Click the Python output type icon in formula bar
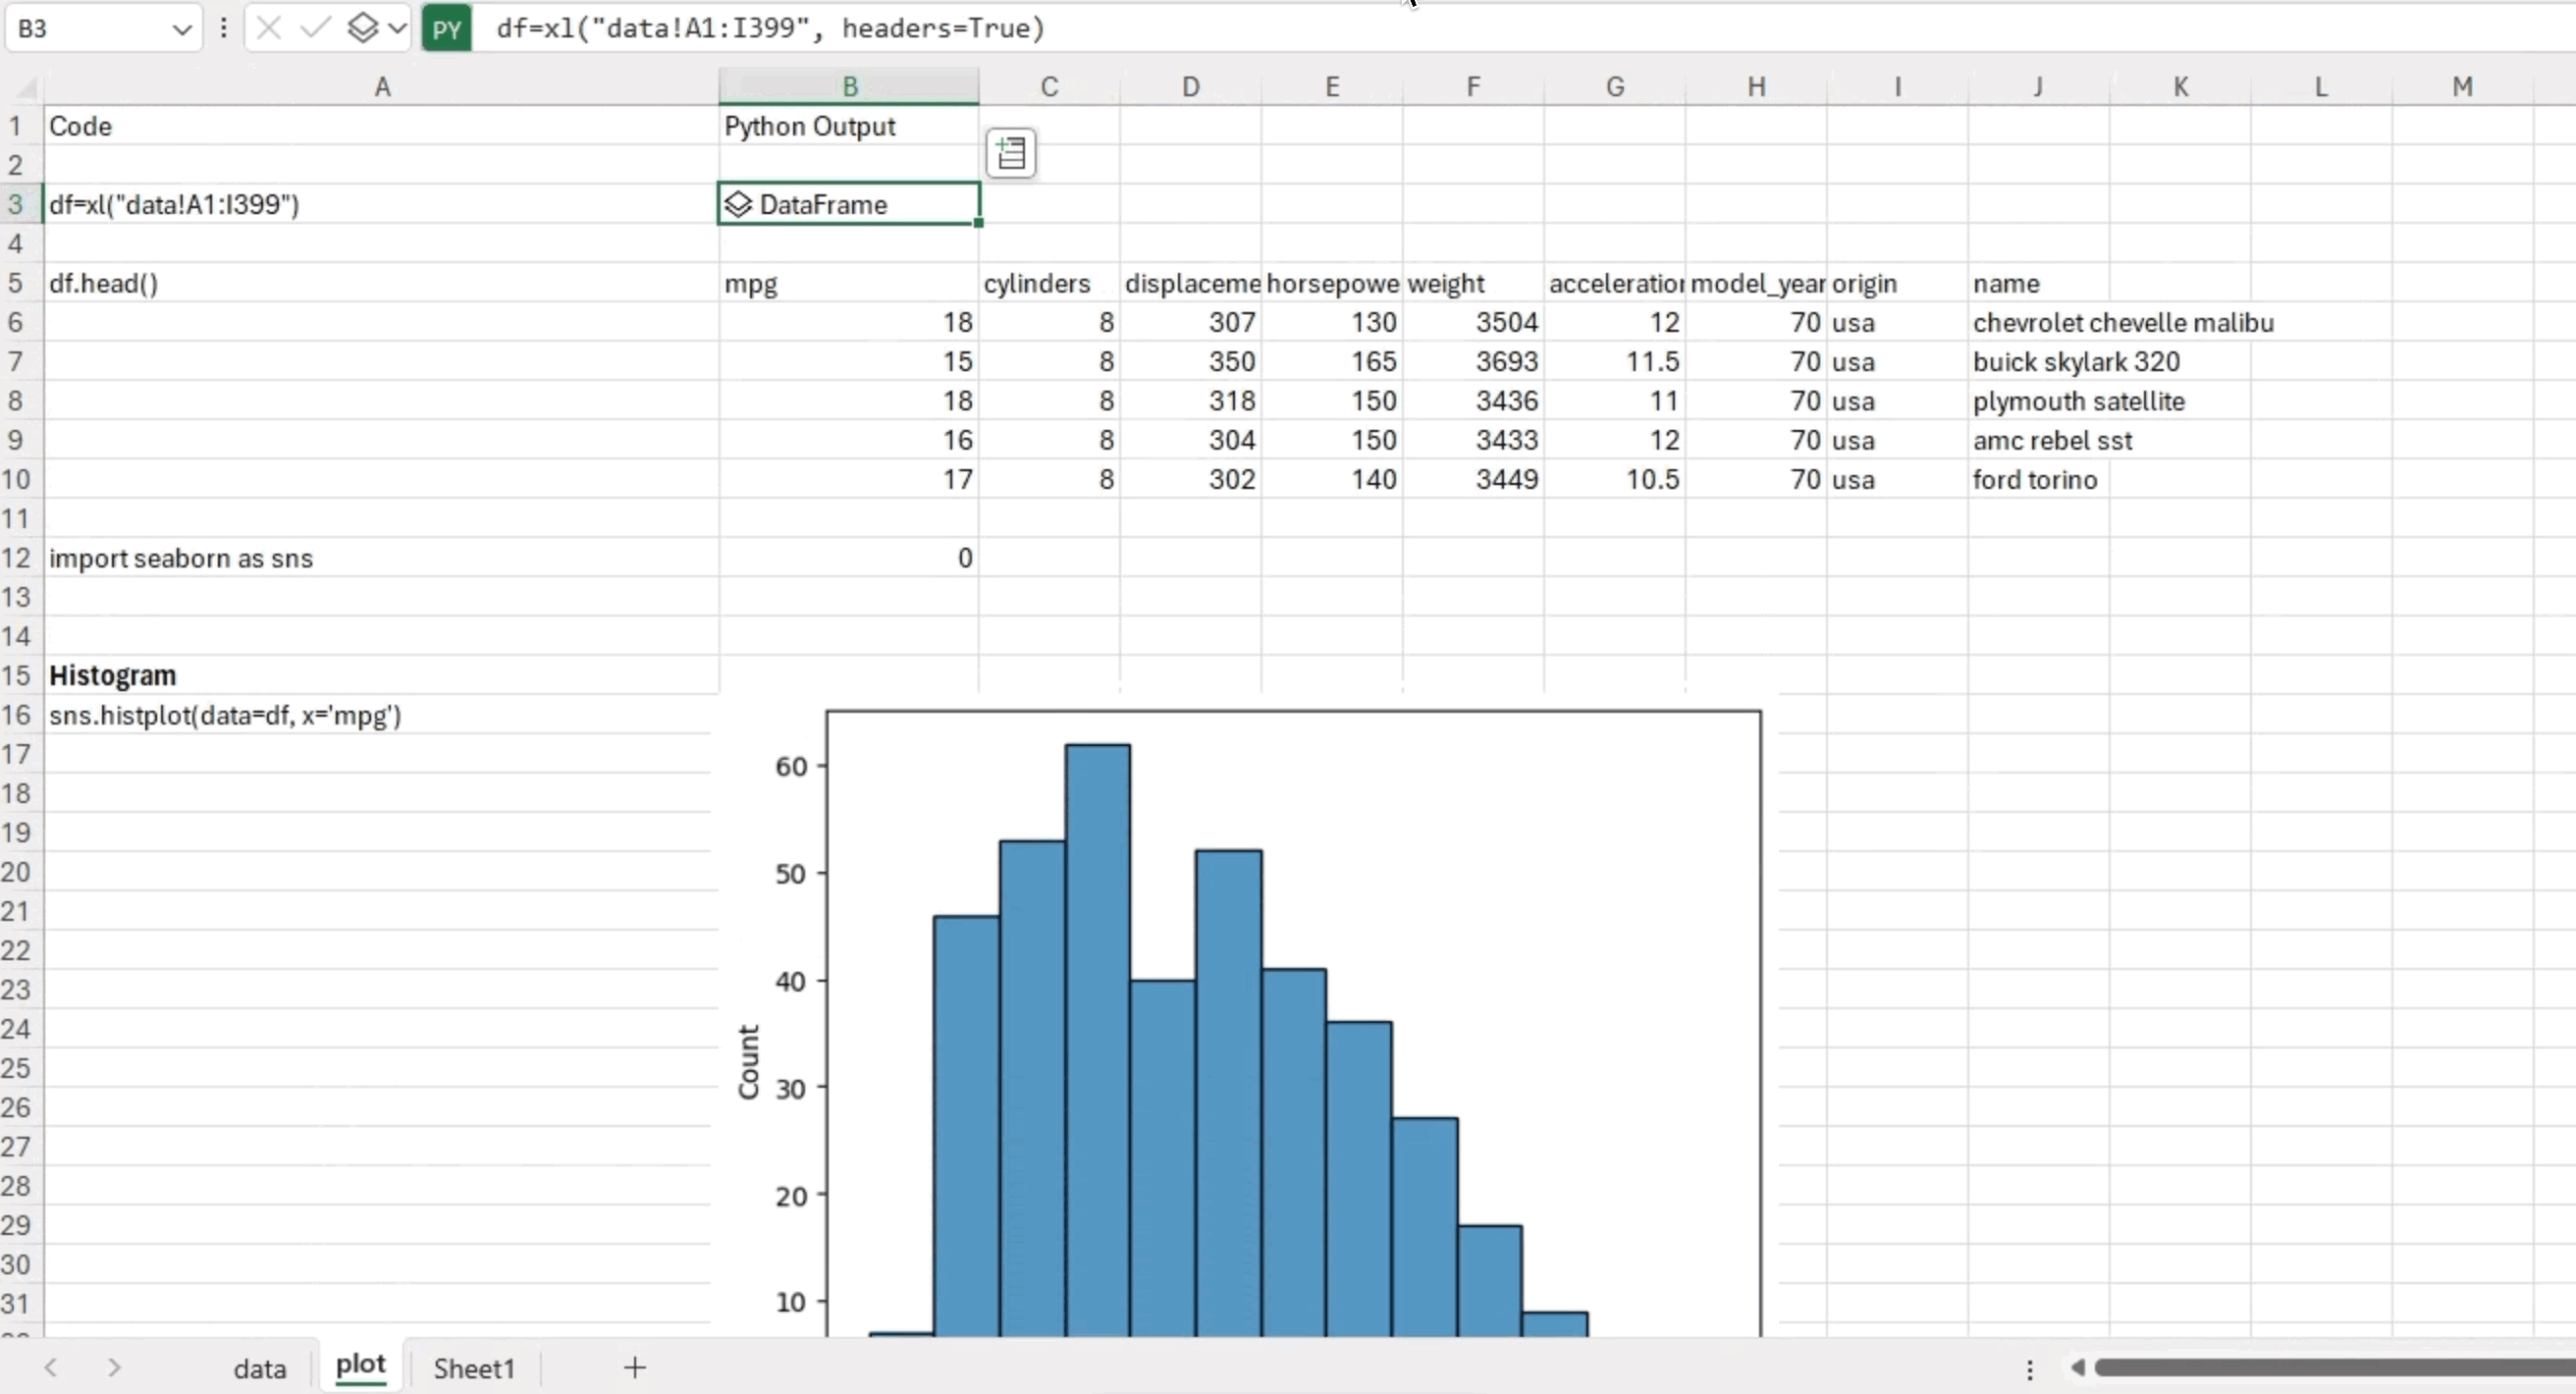Screen dimensions: 2576x1394 (363, 28)
